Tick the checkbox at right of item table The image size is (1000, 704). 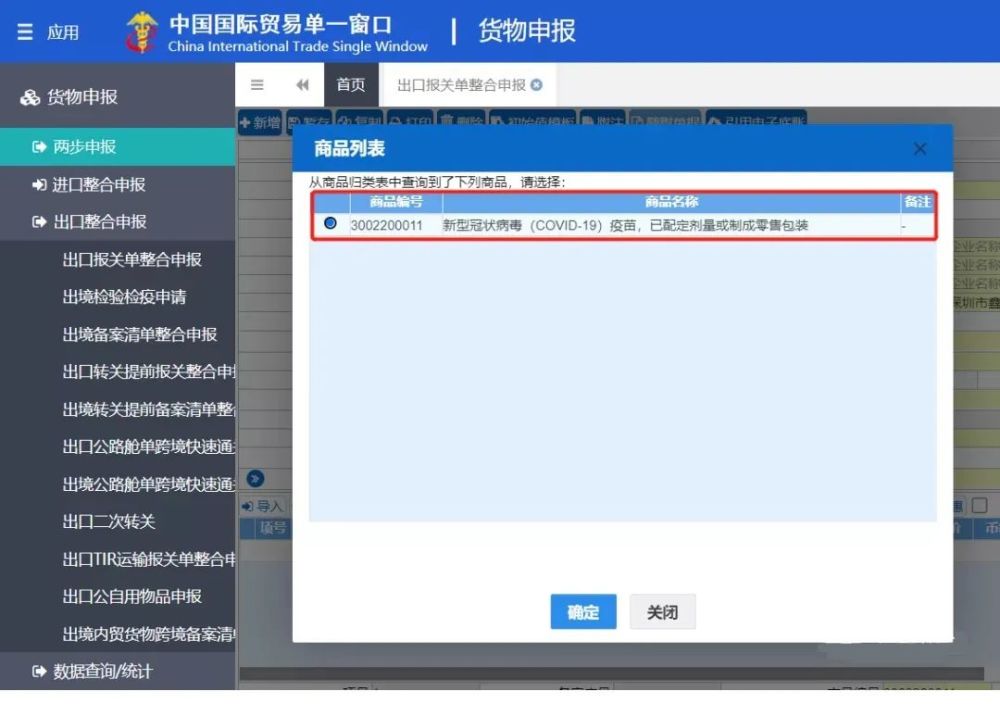pyautogui.click(x=980, y=506)
